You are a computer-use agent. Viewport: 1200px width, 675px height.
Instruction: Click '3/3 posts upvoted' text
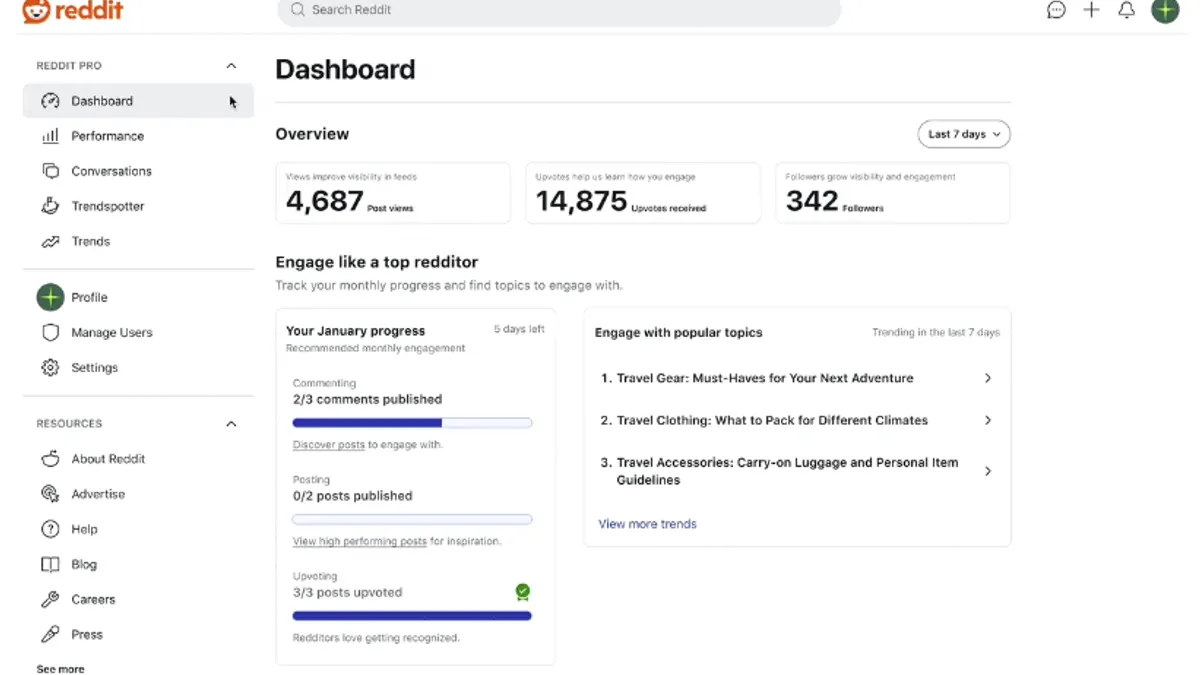coord(347,592)
